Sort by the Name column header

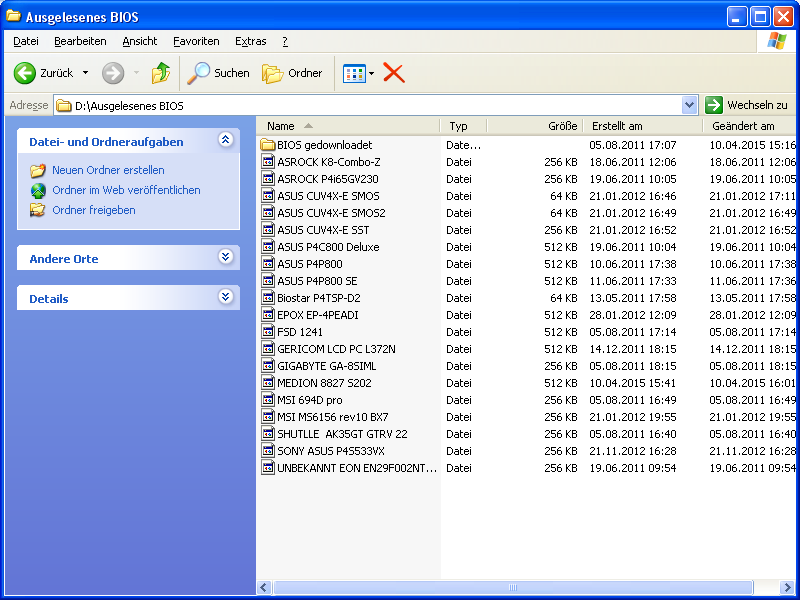pos(348,126)
